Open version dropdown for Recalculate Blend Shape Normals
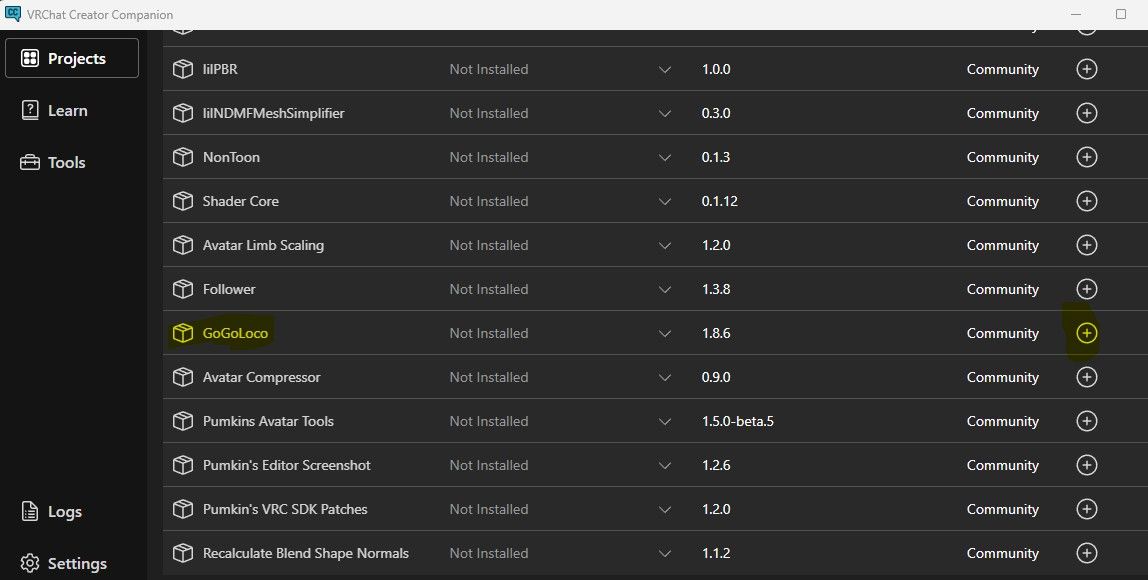The image size is (1148, 580). (x=664, y=553)
